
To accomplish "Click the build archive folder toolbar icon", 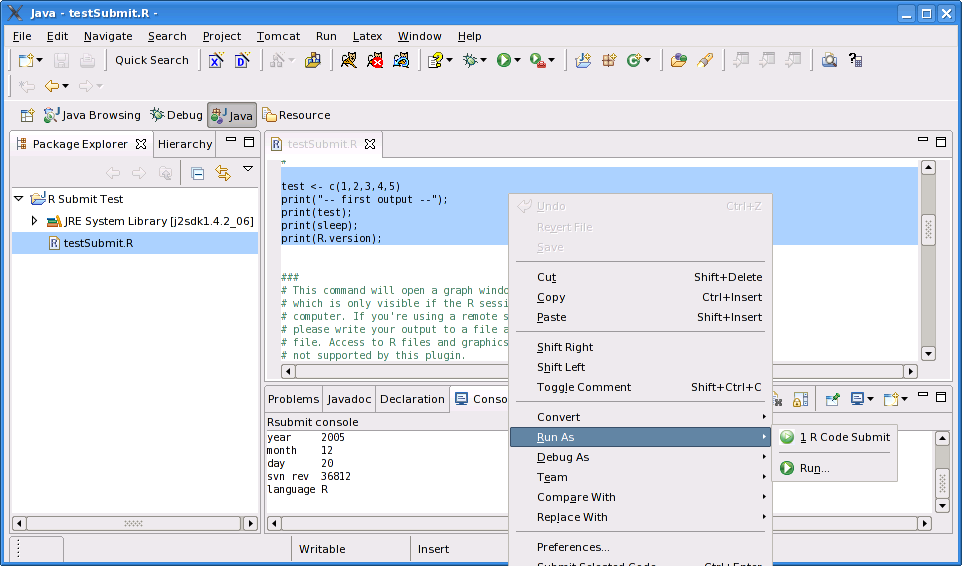I will (x=313, y=60).
